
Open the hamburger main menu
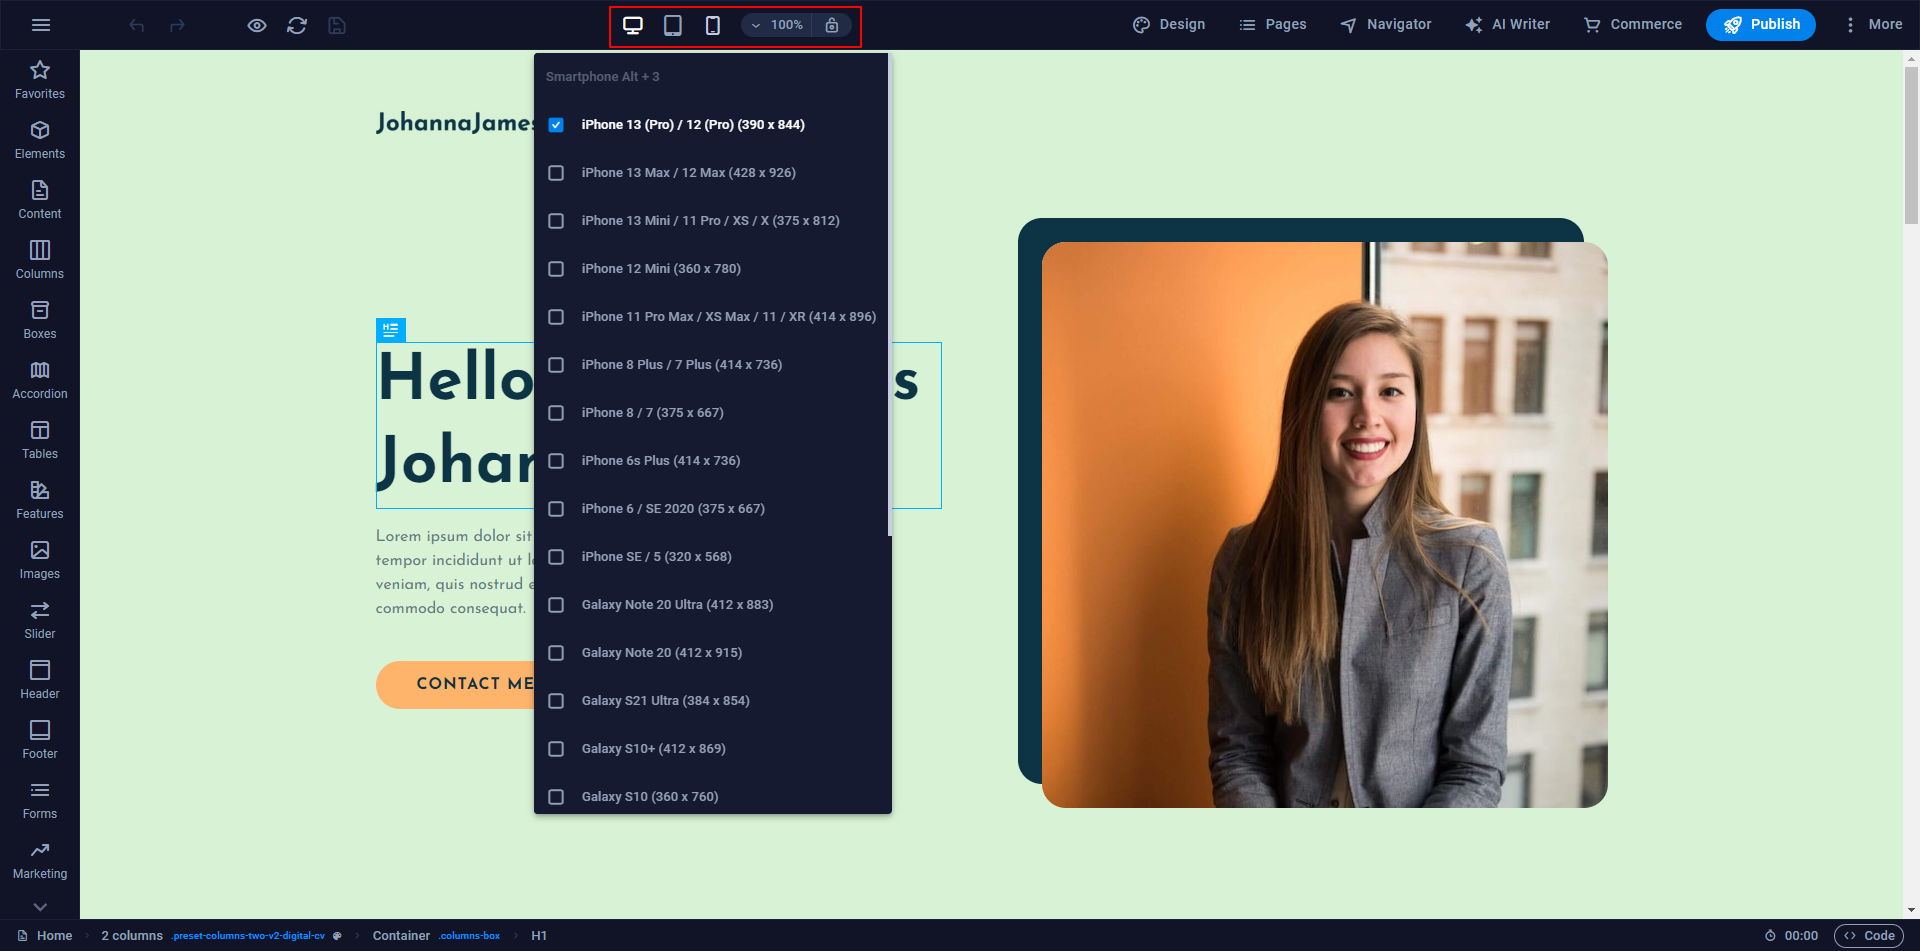(x=41, y=25)
